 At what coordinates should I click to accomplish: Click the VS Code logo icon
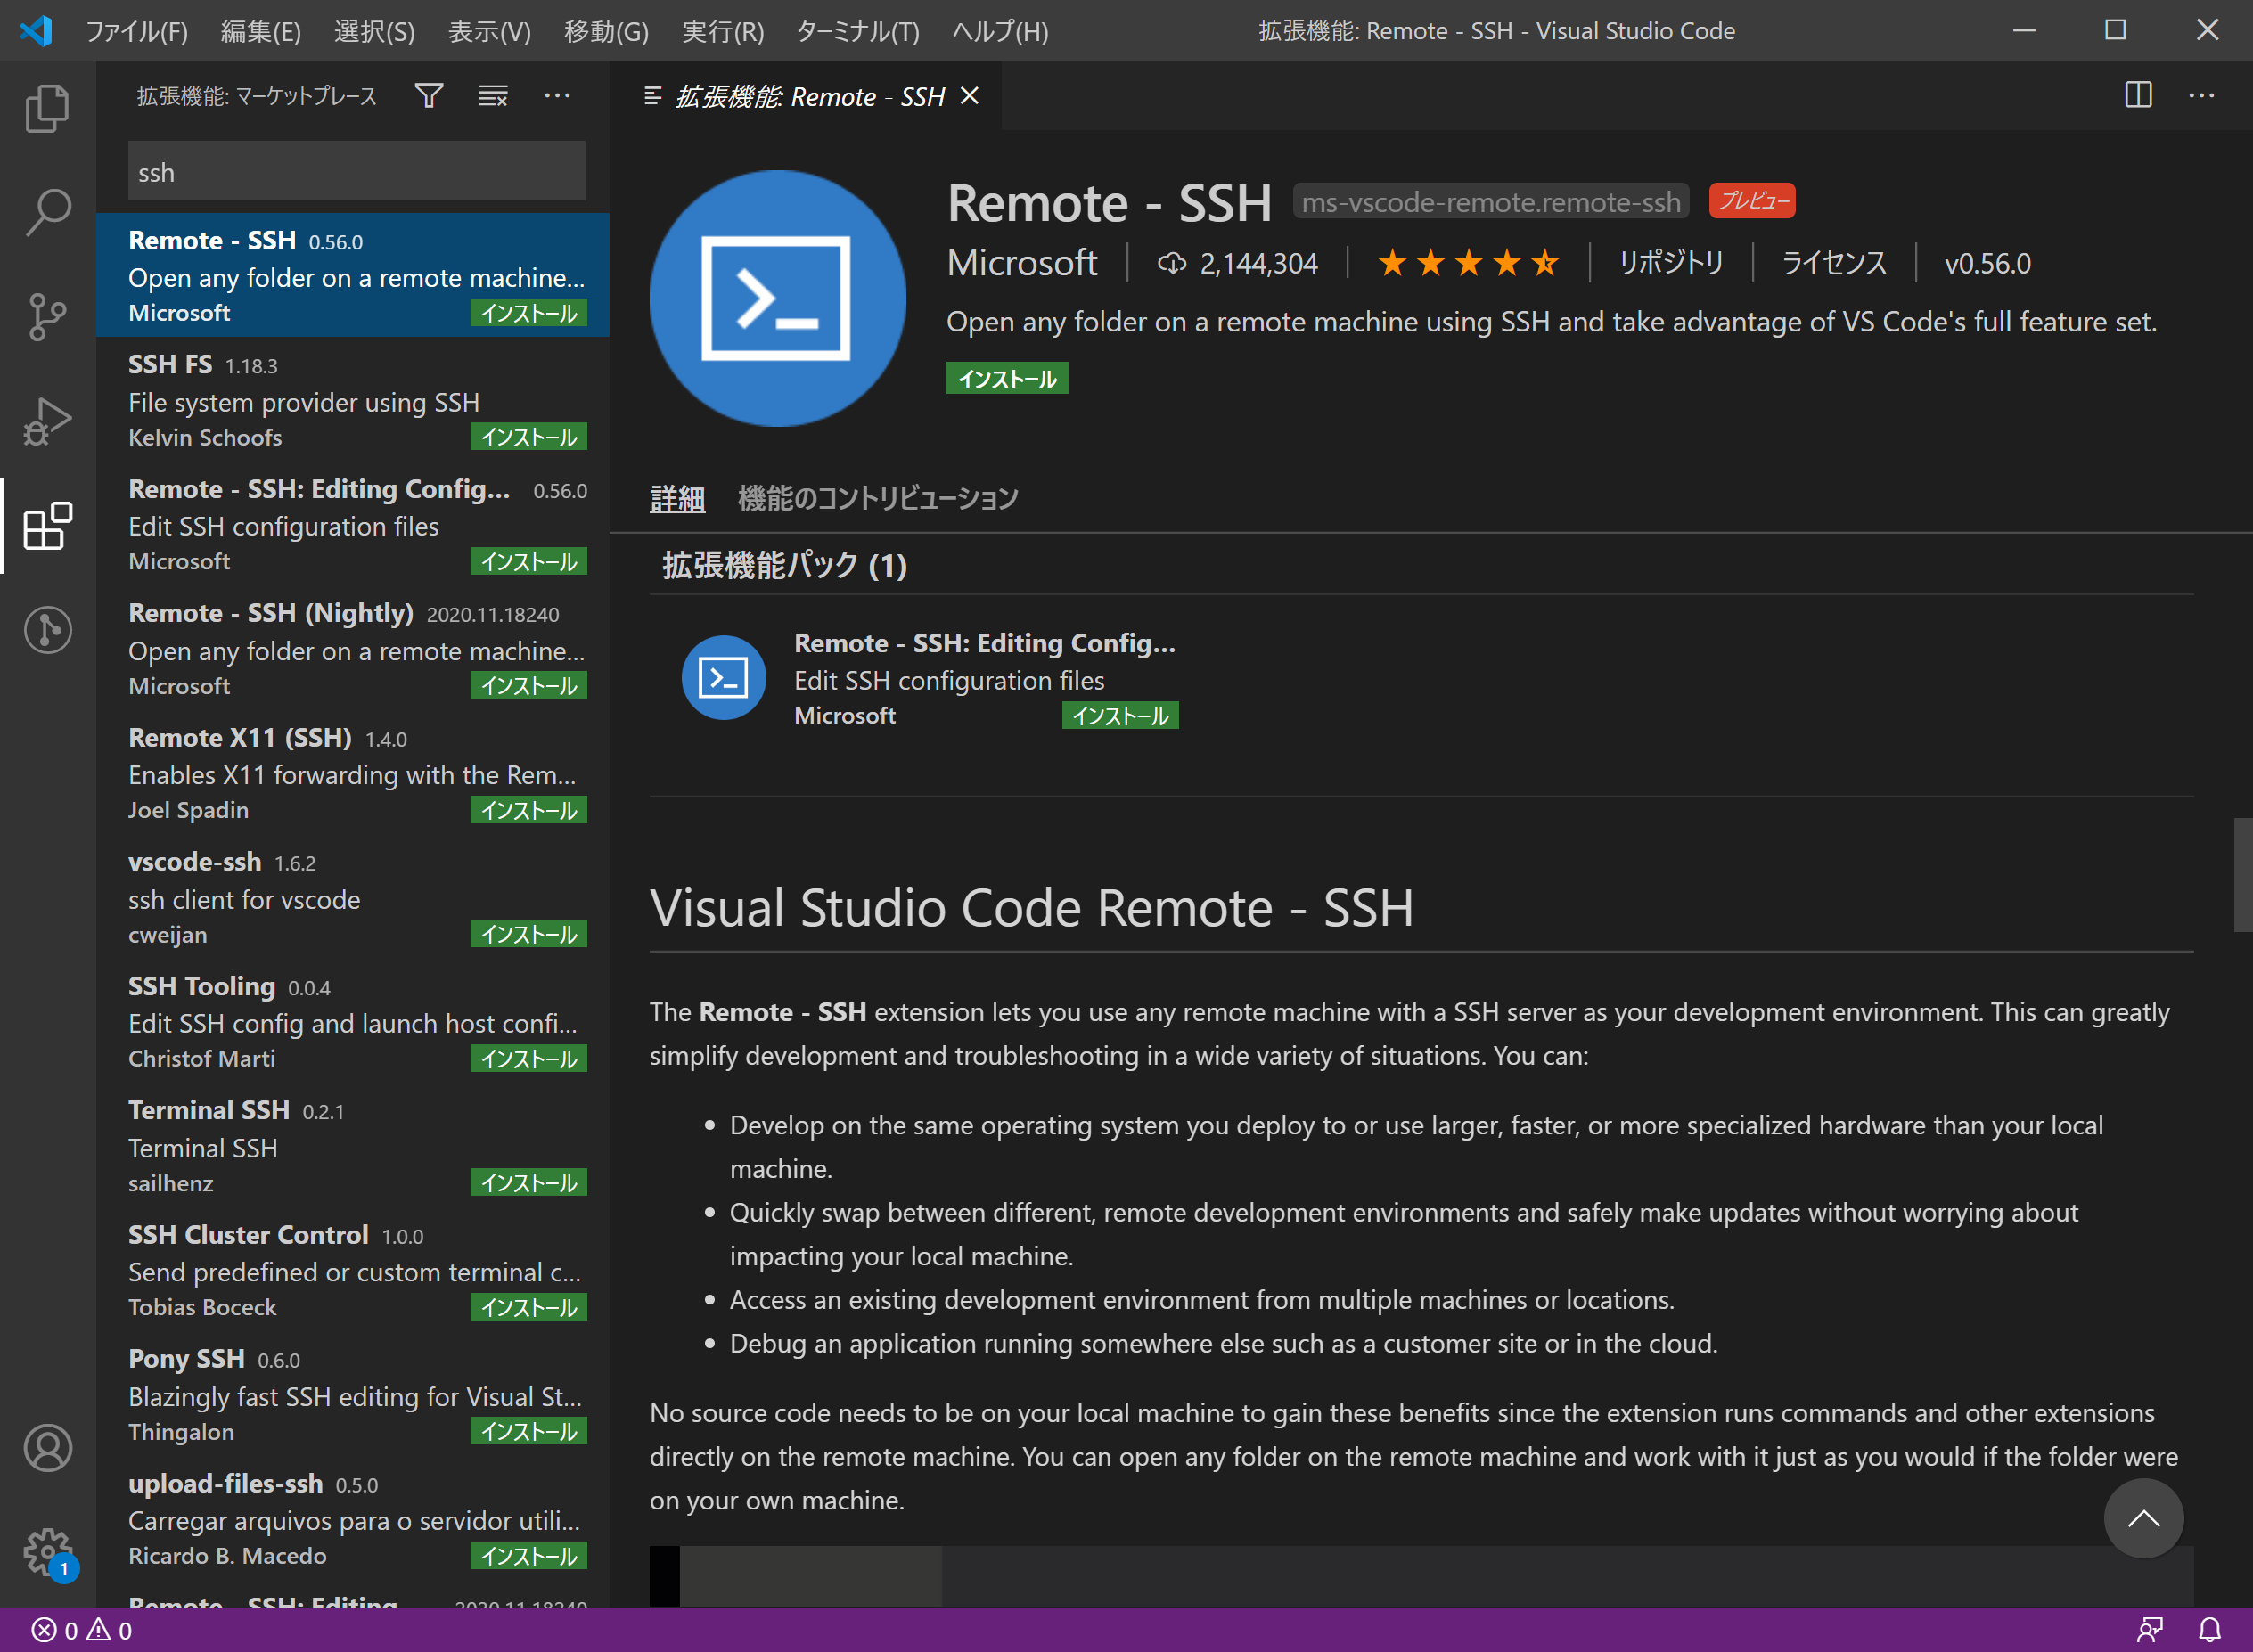click(36, 31)
